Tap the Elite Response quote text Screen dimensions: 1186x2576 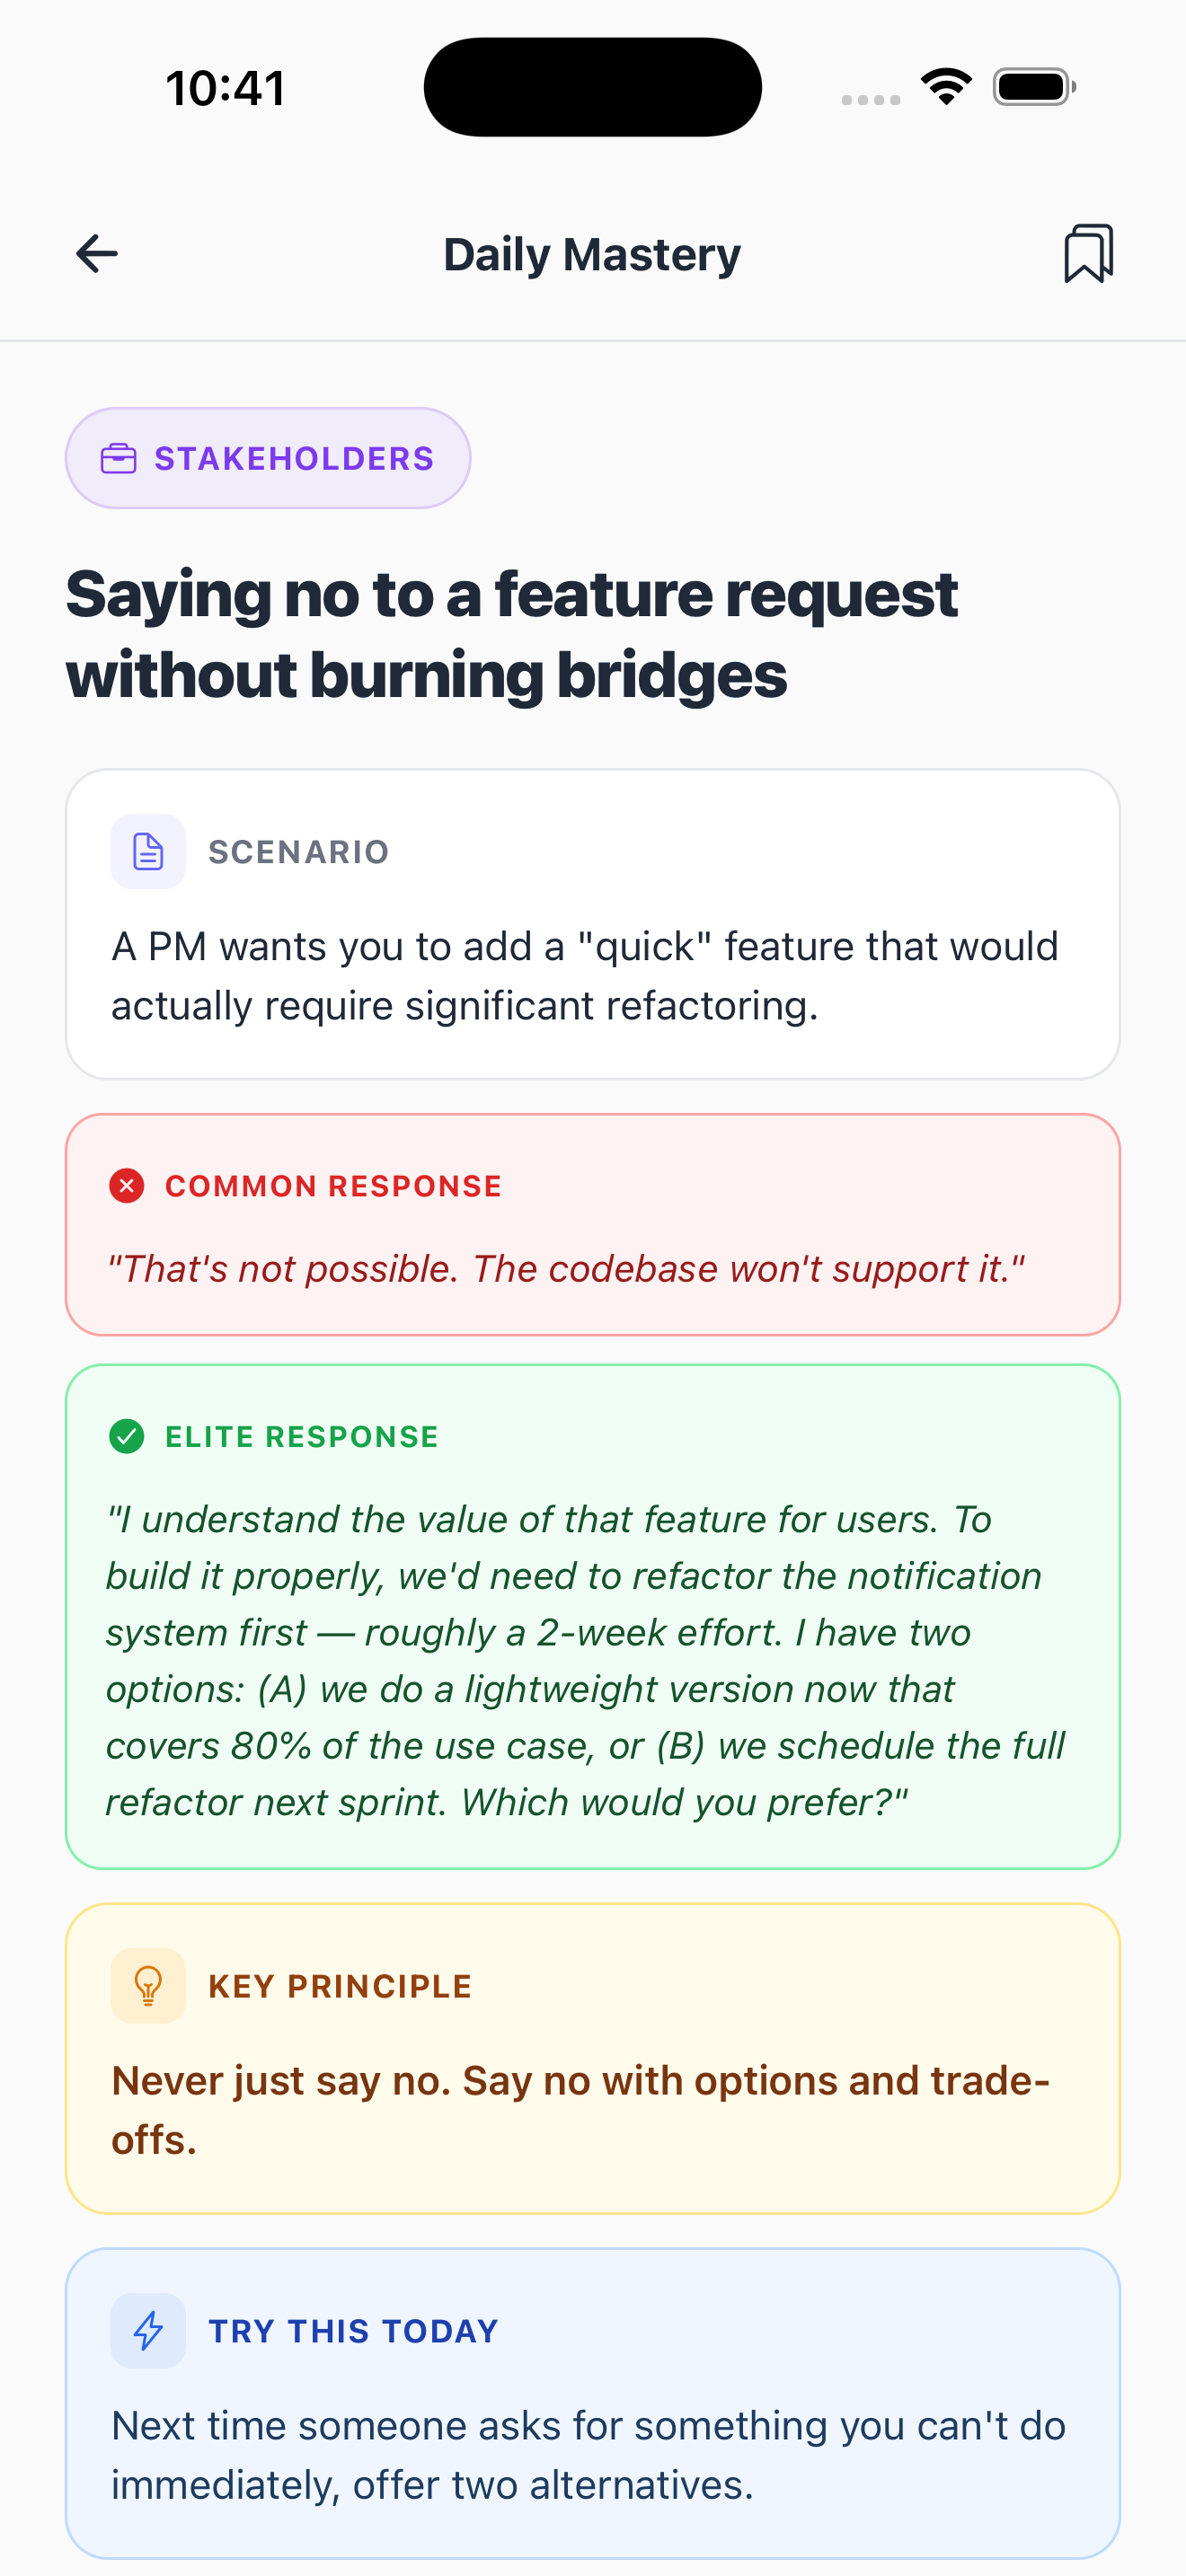(x=585, y=1661)
